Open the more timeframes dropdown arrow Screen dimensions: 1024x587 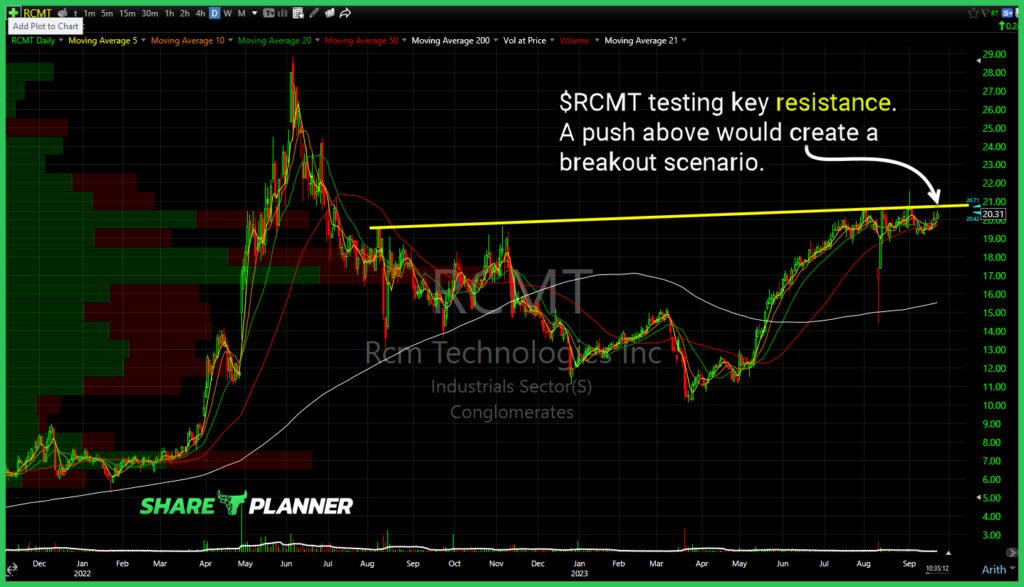255,13
